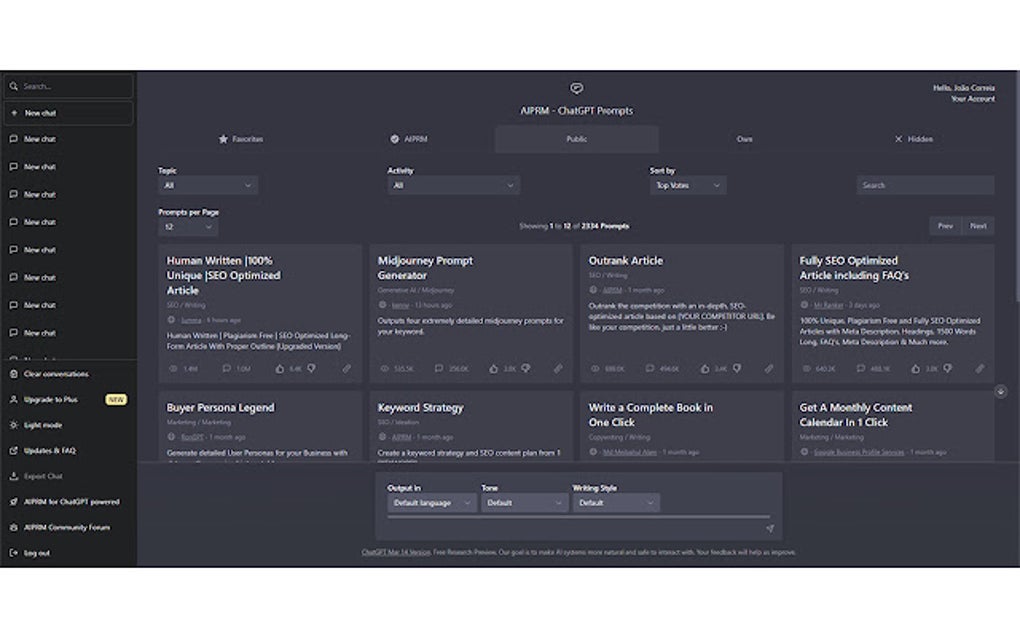The height and width of the screenshot is (638, 1020).
Task: Click thumbs up on Human Written prompt
Action: point(280,369)
